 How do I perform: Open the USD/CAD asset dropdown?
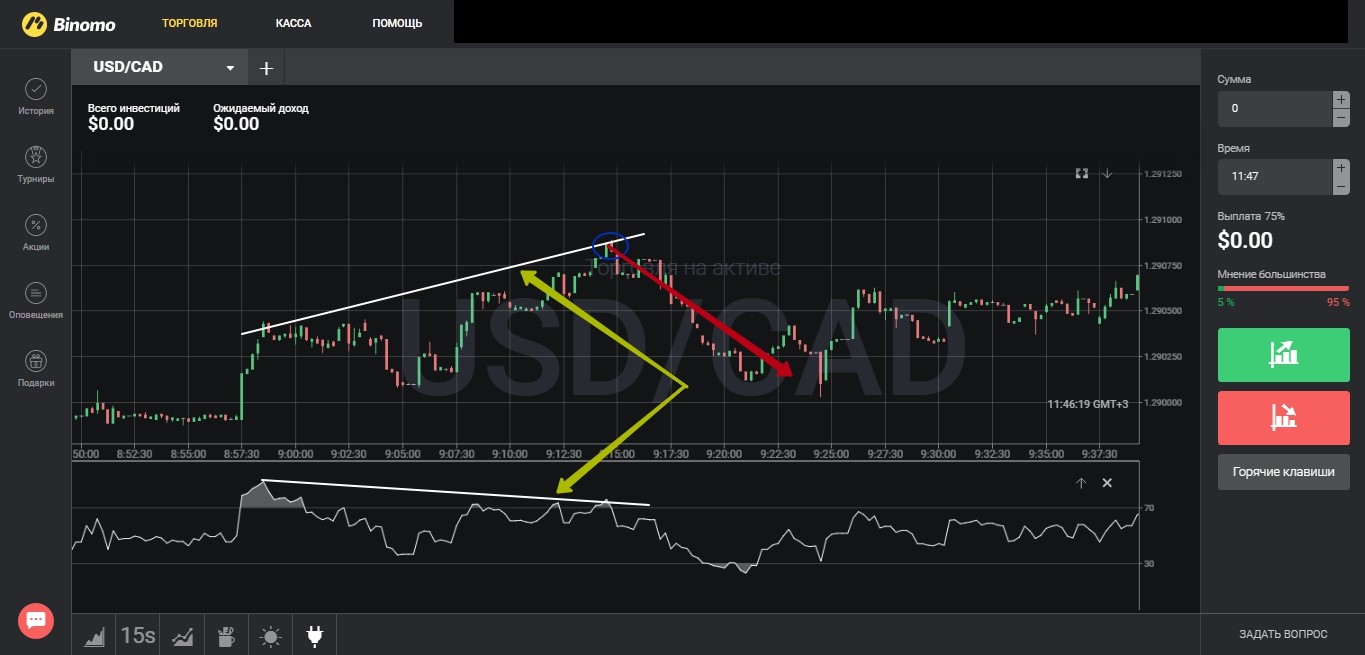[160, 67]
